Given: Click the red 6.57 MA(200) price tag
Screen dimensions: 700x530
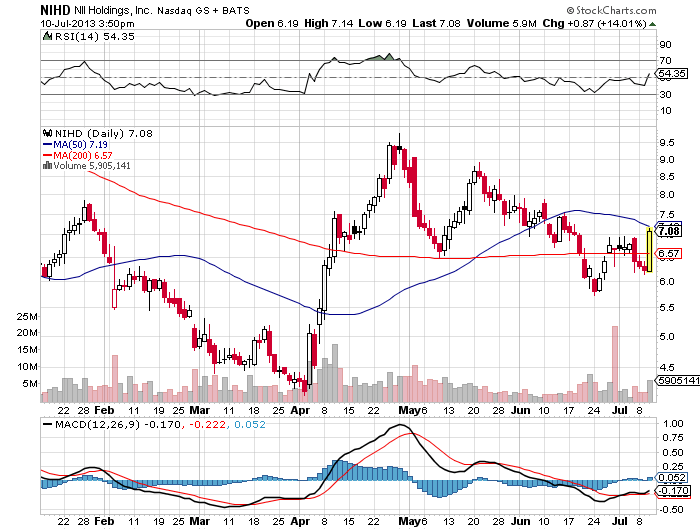Looking at the screenshot, I should (668, 254).
